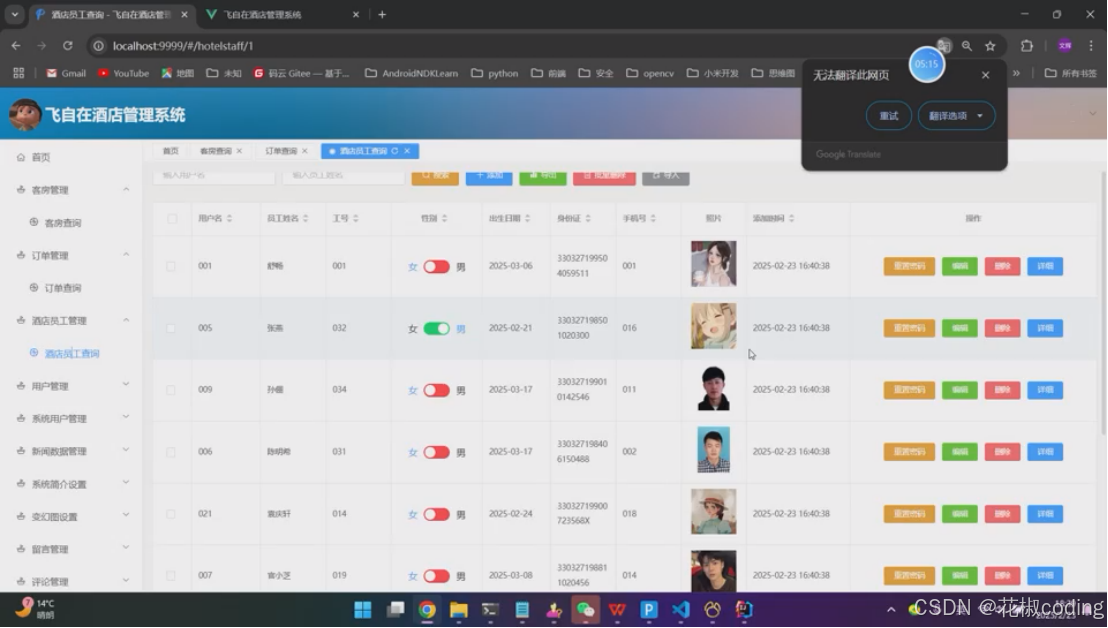
Task: Expand 留言管理 menu
Action: [71, 549]
